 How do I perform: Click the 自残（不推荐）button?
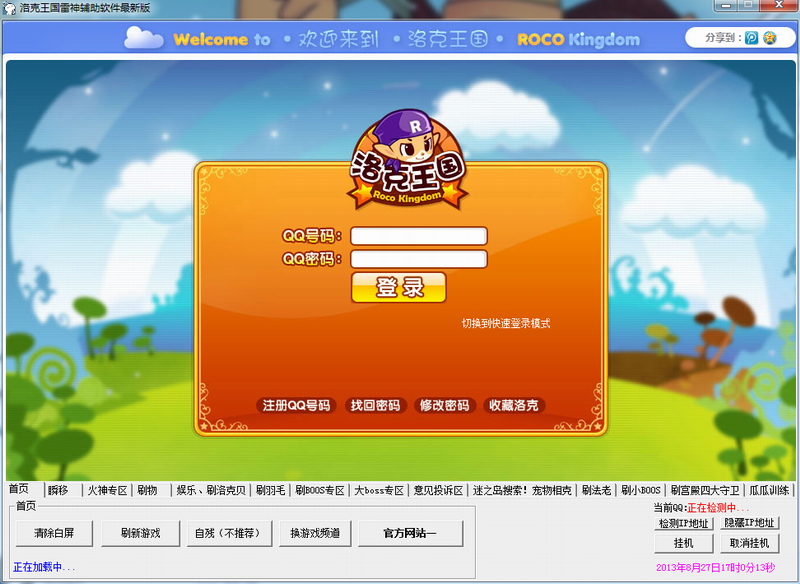230,534
